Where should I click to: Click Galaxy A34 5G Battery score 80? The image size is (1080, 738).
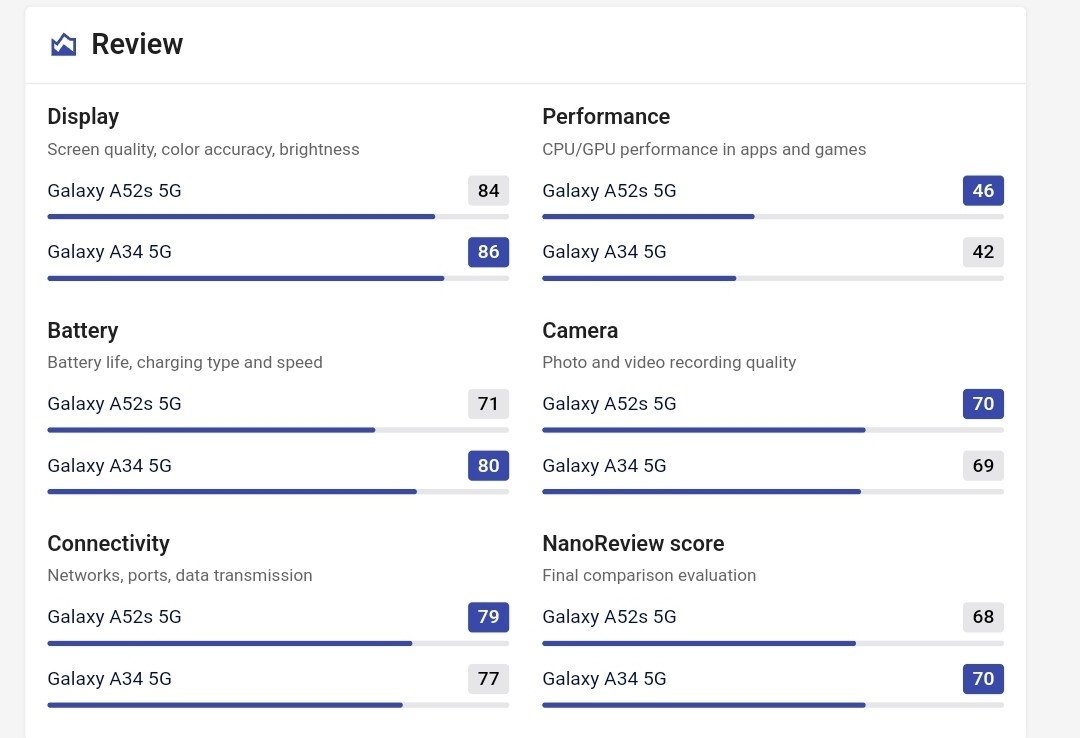[x=488, y=466]
